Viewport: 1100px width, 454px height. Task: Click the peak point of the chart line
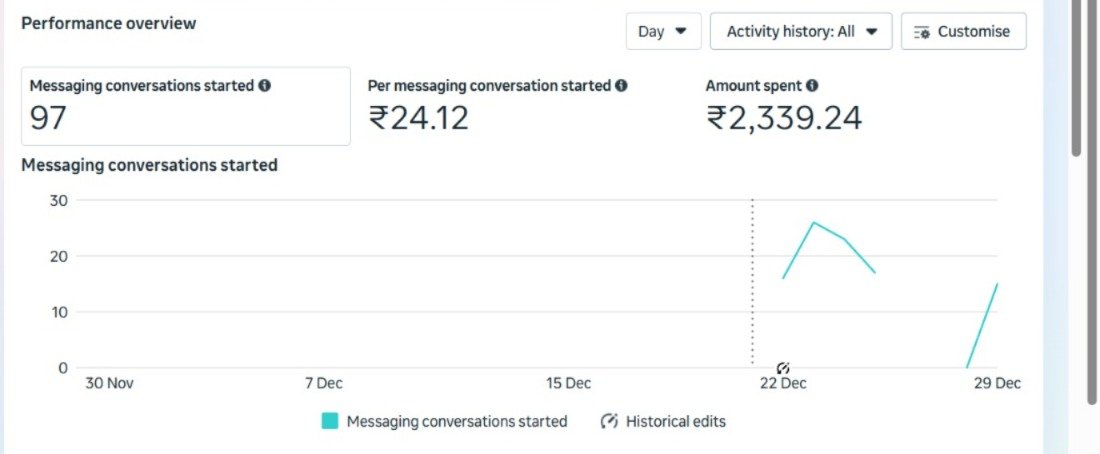(814, 222)
